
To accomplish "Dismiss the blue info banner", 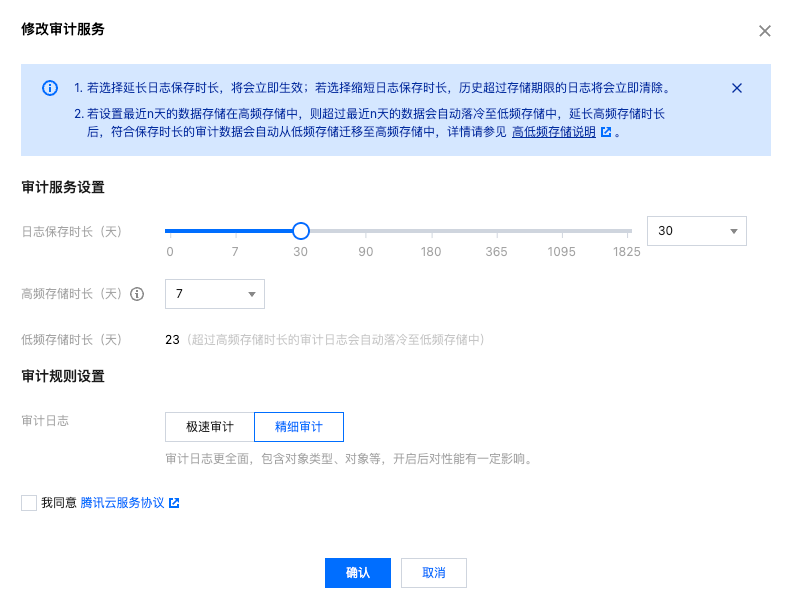I will [x=736, y=88].
